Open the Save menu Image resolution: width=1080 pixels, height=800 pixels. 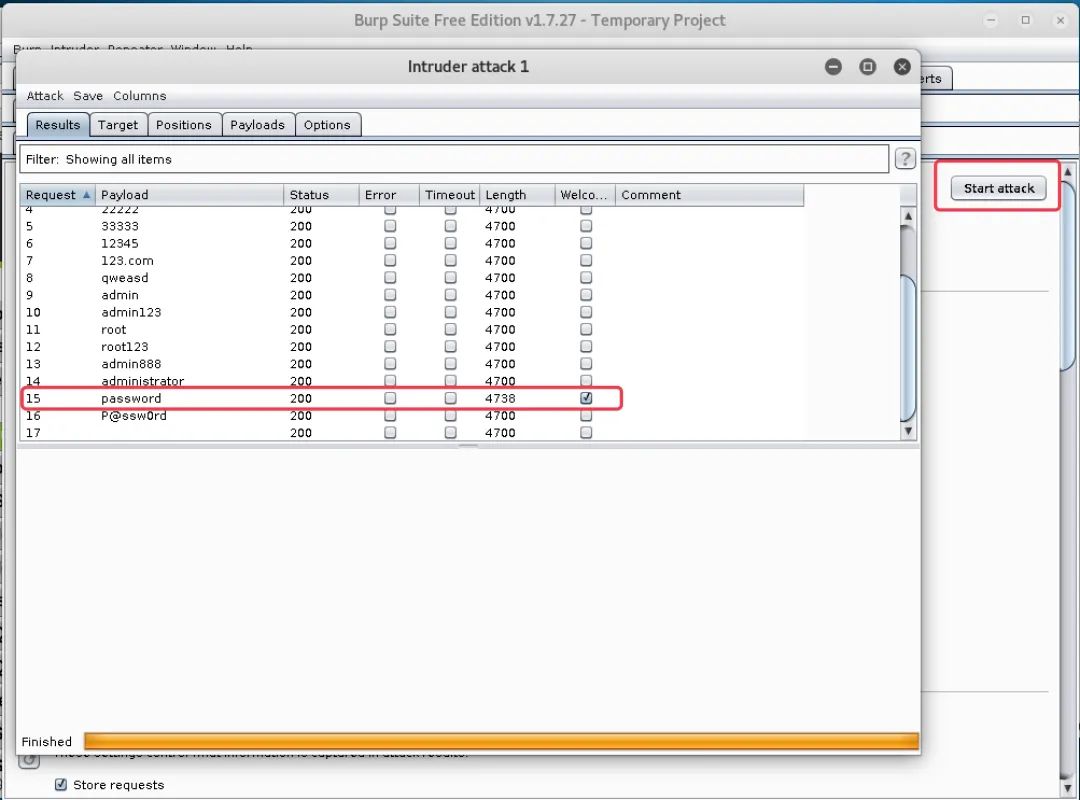click(x=88, y=96)
